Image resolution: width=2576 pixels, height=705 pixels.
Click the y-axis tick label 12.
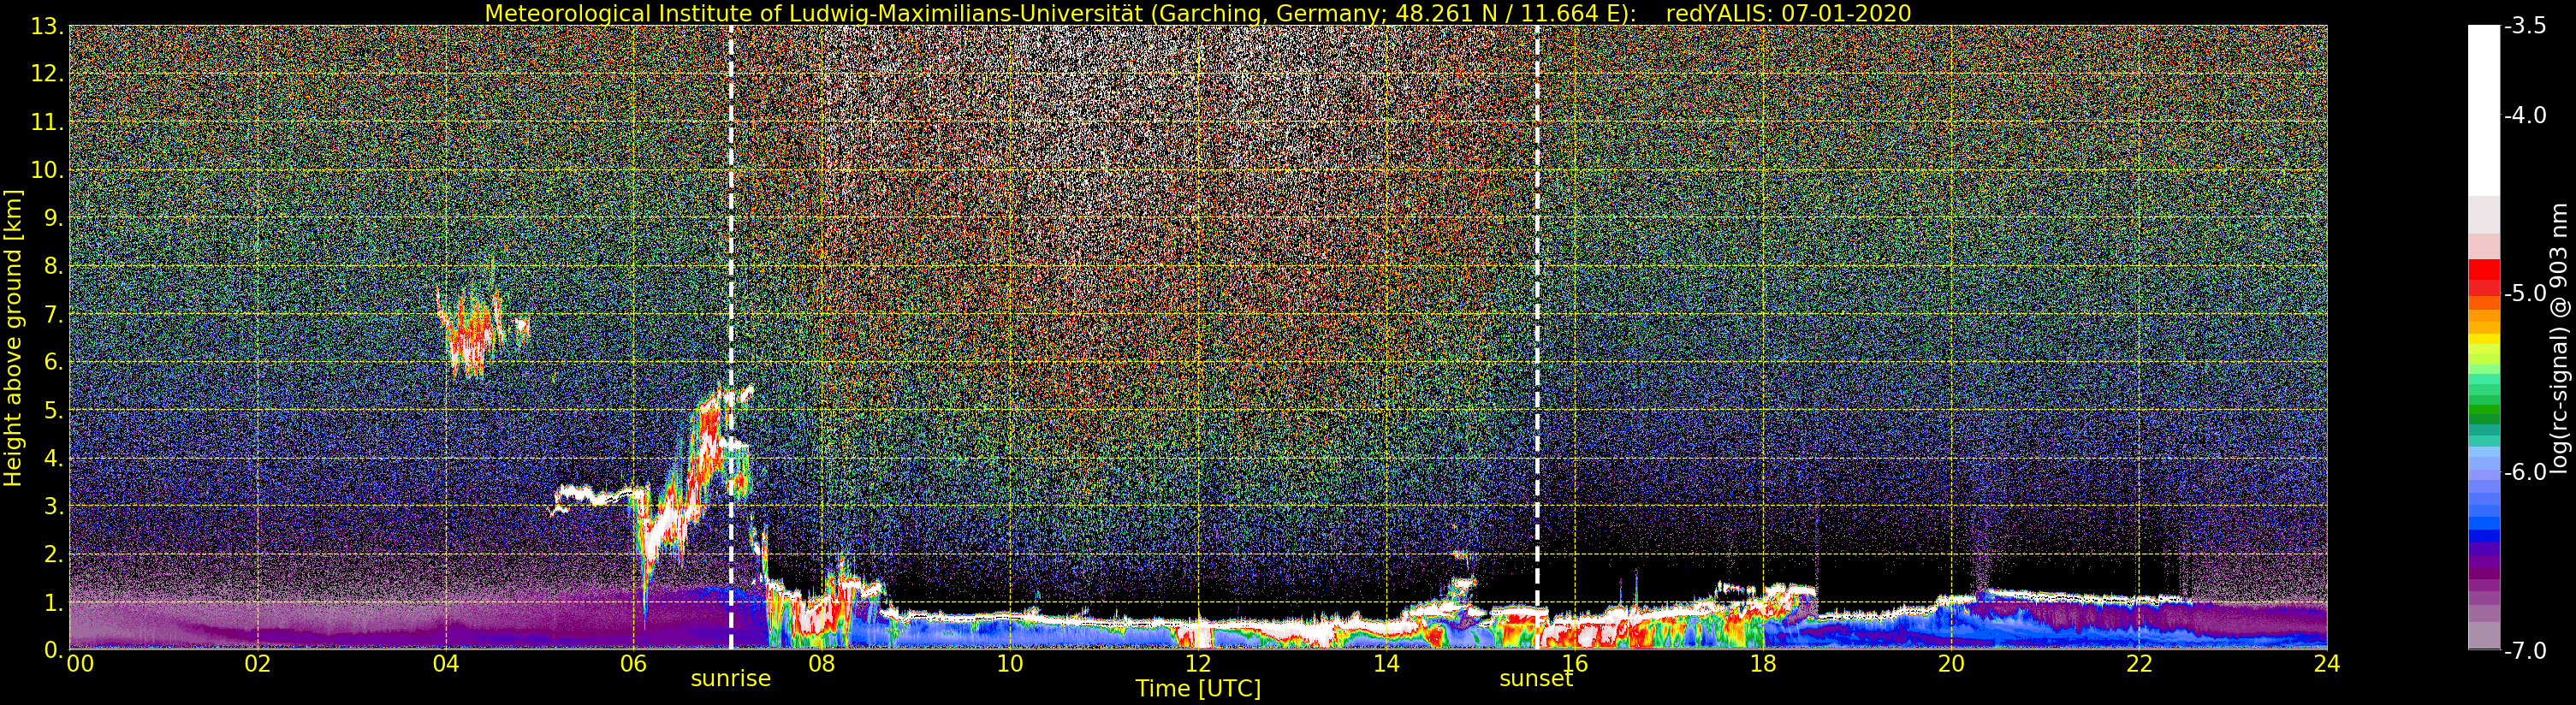[x=47, y=75]
